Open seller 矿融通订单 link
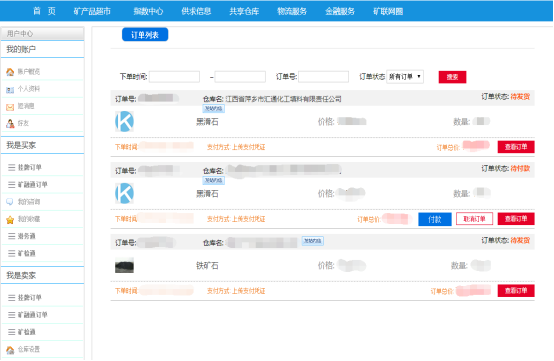Screen dimensions: 554x361 (x=33, y=315)
